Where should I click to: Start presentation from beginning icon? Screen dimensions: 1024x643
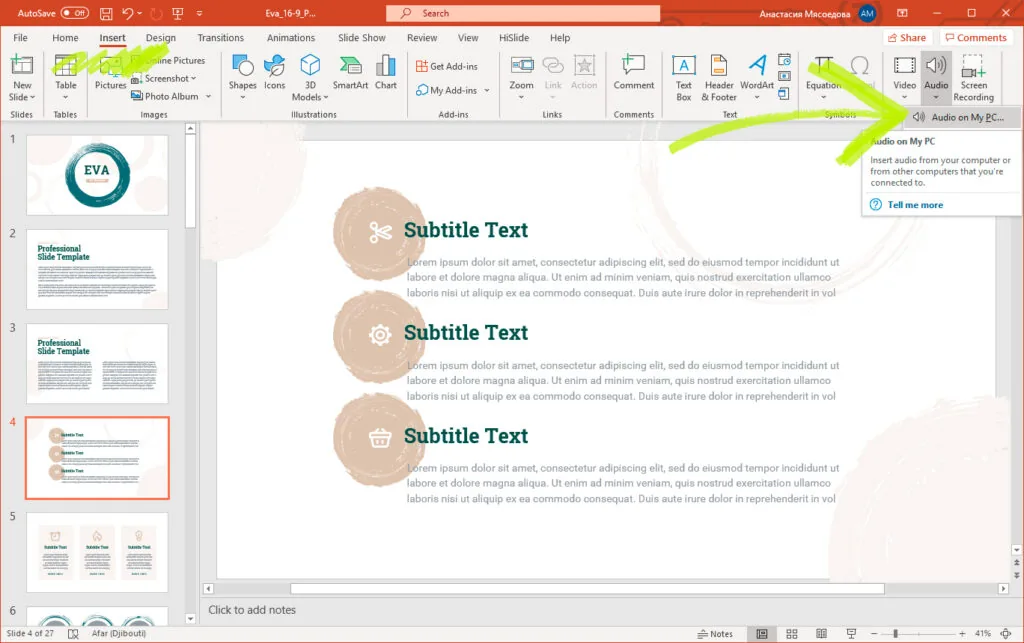point(178,13)
